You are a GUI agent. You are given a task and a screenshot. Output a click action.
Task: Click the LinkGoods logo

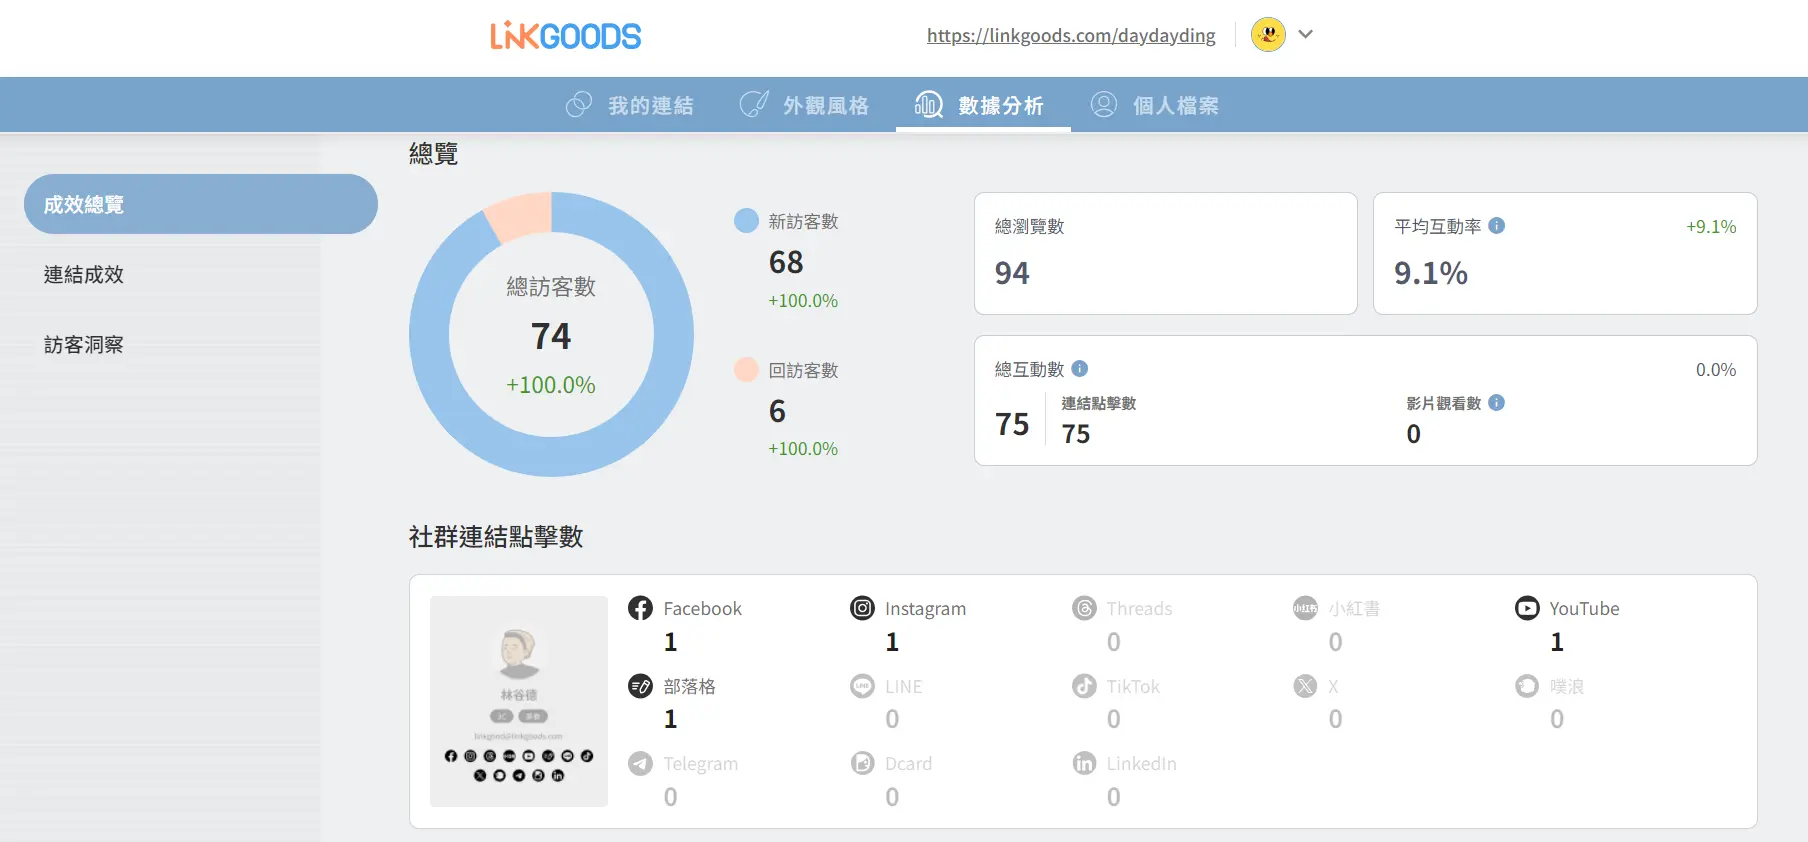point(565,36)
